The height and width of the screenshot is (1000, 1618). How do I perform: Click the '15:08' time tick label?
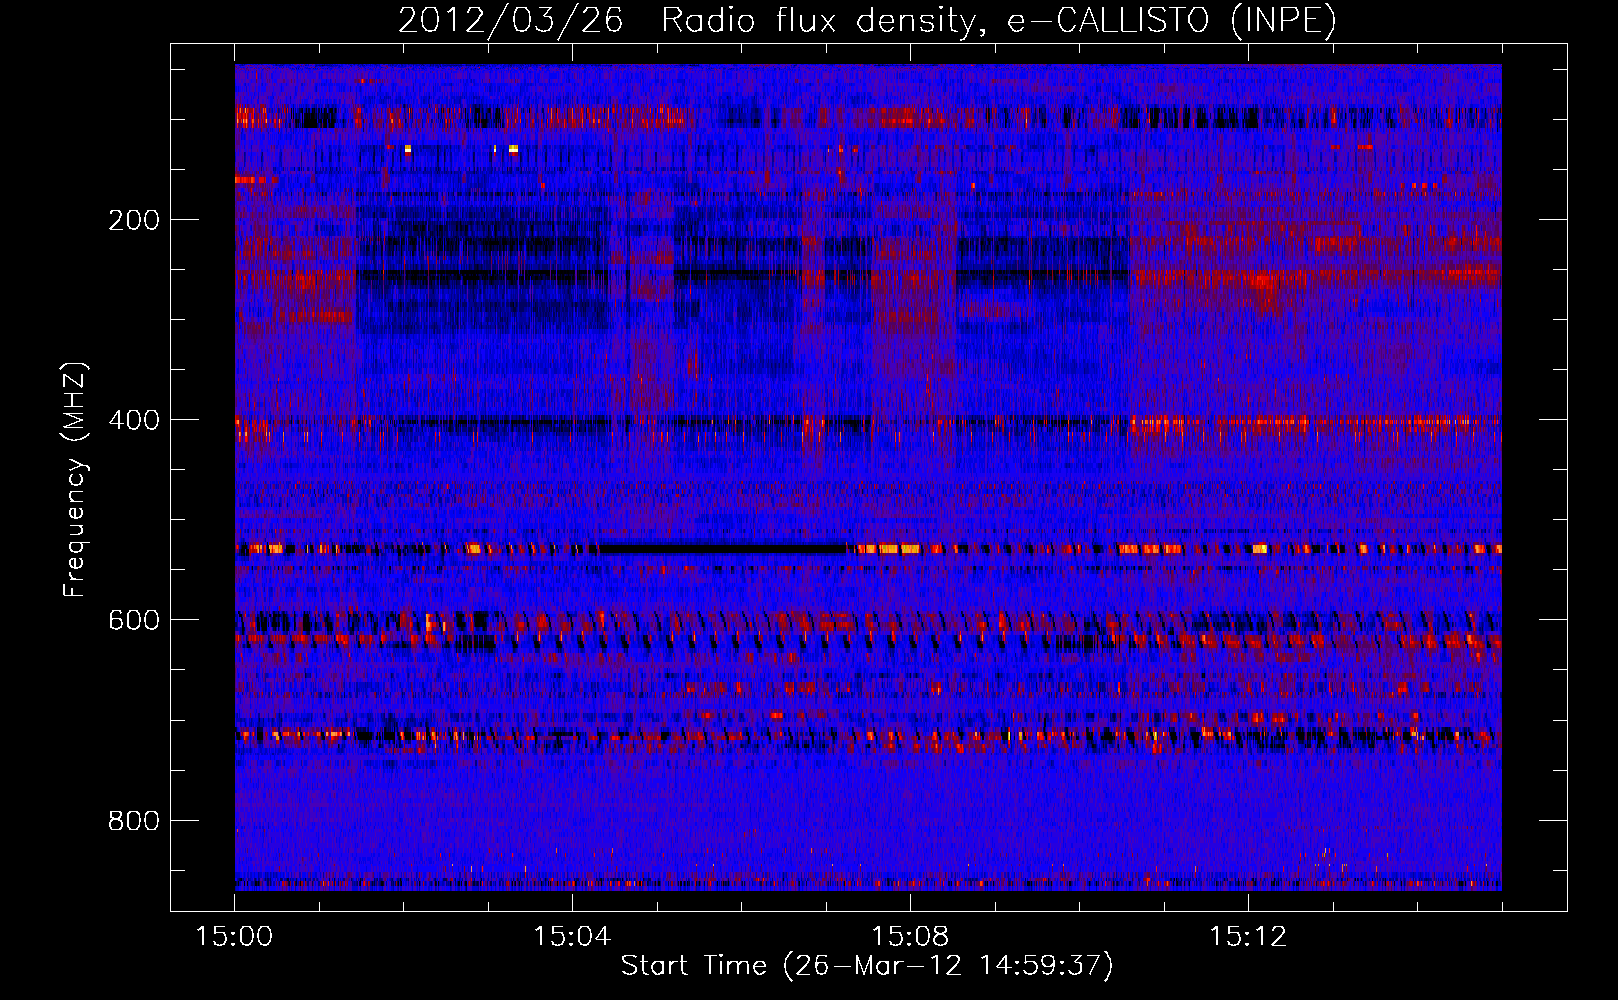[910, 937]
